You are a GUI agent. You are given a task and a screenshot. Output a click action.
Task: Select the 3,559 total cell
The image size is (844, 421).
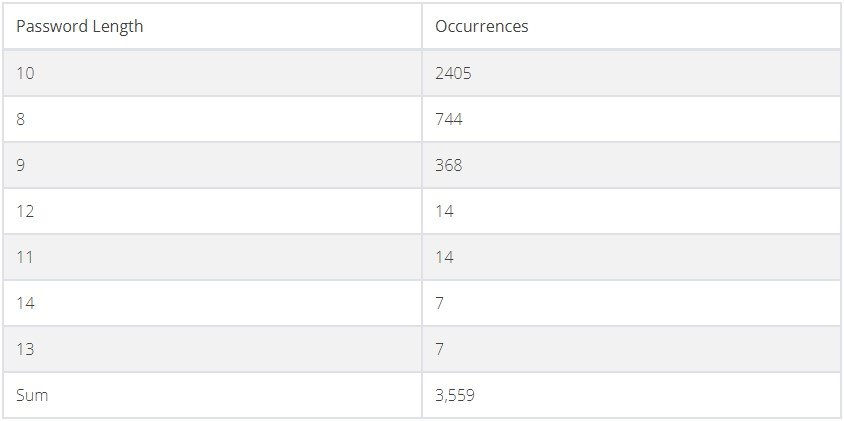point(631,395)
